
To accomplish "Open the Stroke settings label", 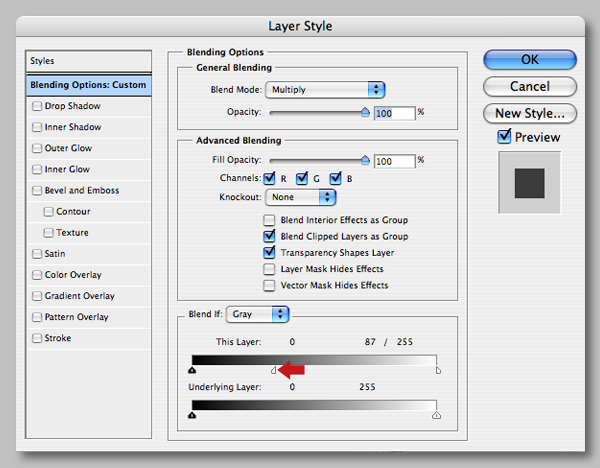I will point(58,338).
